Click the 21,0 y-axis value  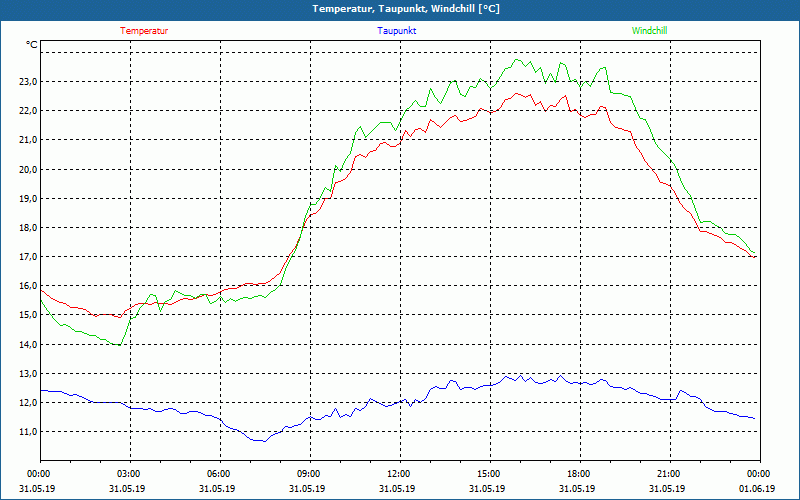28,140
